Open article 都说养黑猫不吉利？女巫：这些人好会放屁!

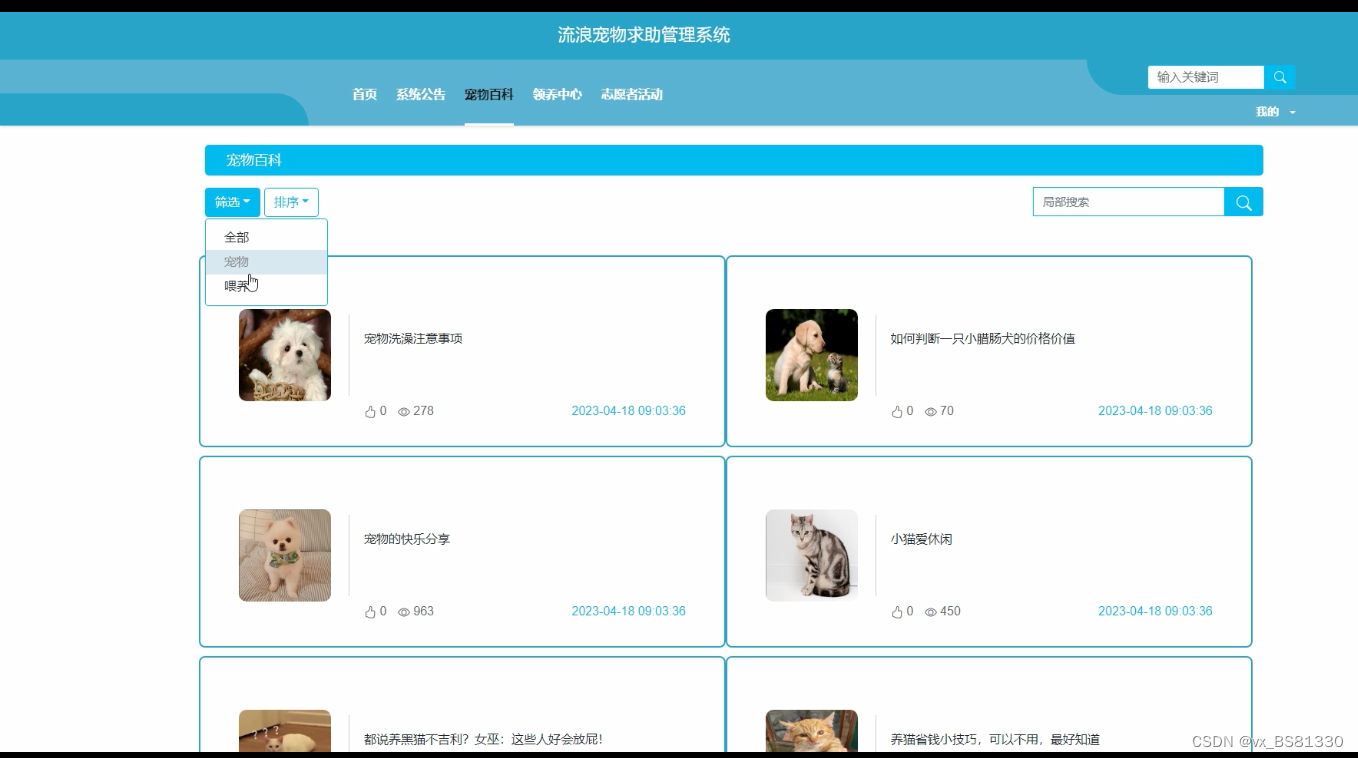483,740
